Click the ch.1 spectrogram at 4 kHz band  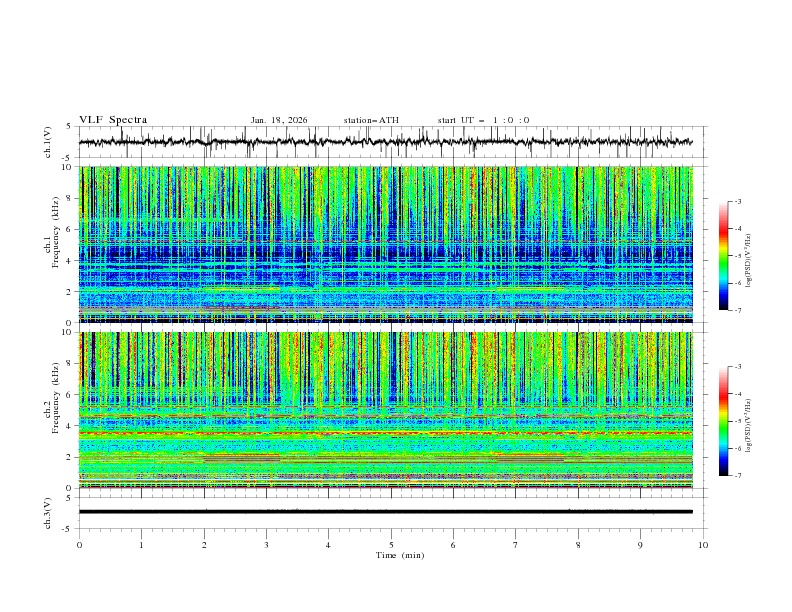(385, 260)
